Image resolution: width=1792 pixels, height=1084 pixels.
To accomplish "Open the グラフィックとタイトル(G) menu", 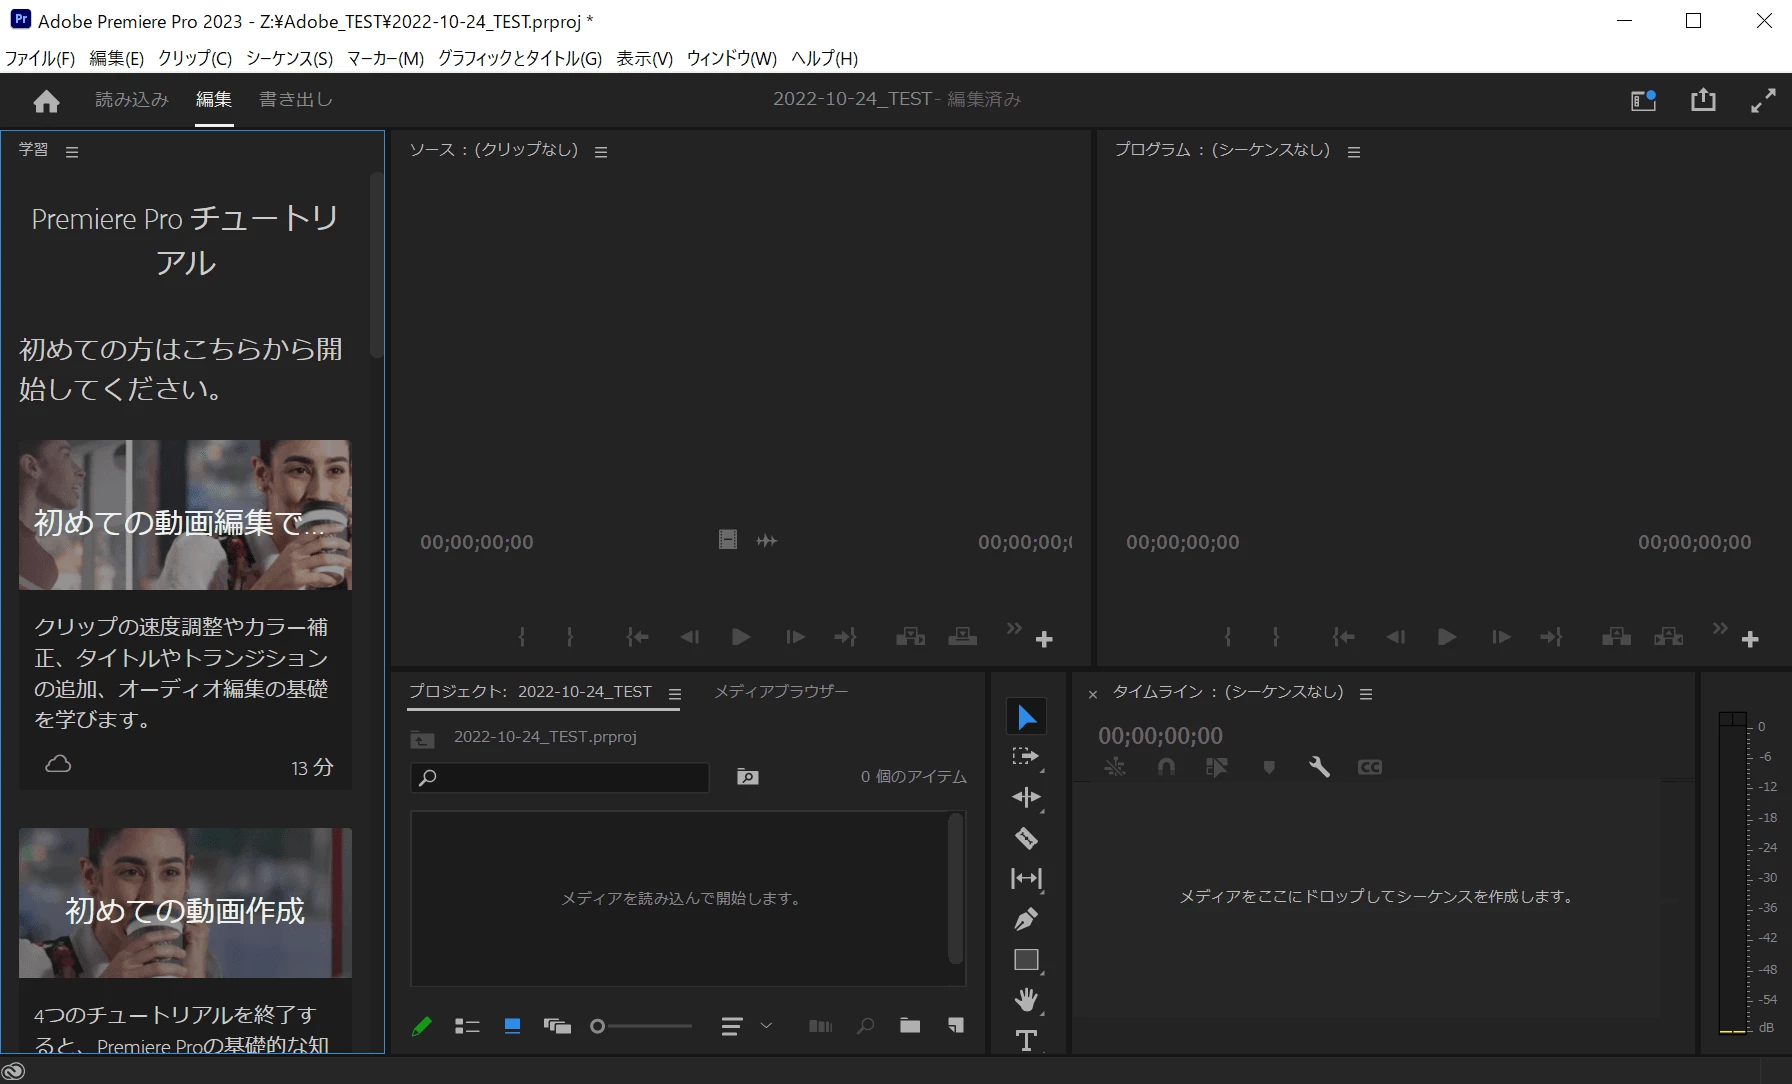I will pyautogui.click(x=520, y=58).
